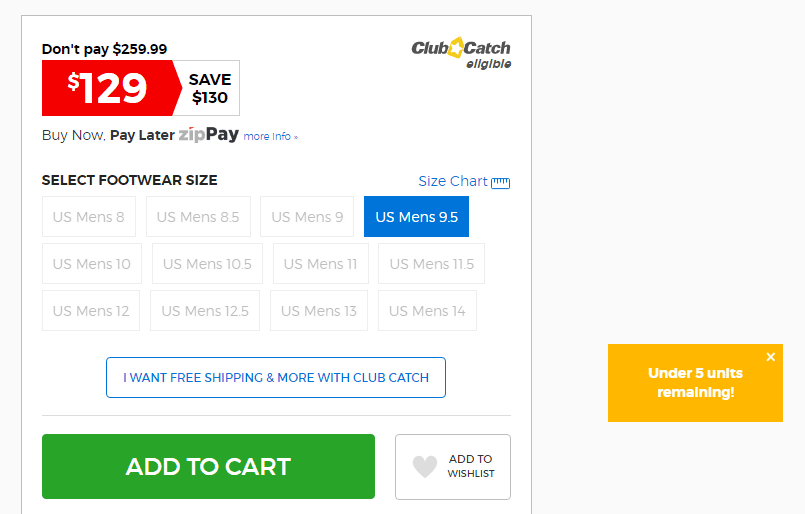805x514 pixels.
Task: Choose US Mens 13 size option
Action: pyautogui.click(x=319, y=311)
